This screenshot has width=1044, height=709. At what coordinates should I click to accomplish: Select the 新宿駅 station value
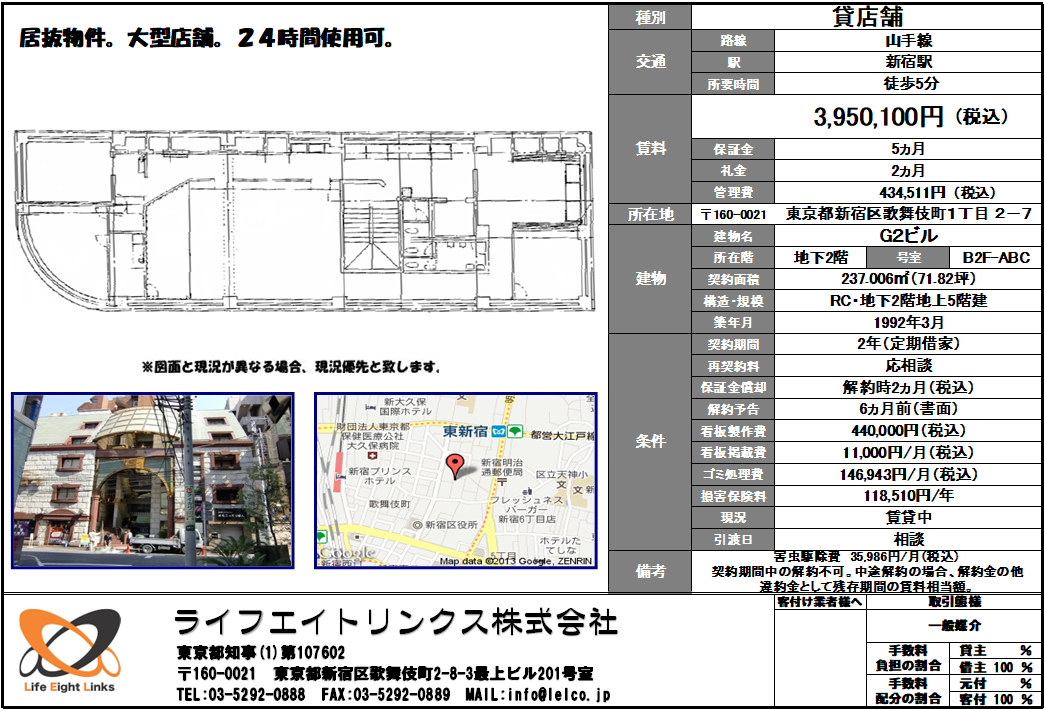(908, 62)
